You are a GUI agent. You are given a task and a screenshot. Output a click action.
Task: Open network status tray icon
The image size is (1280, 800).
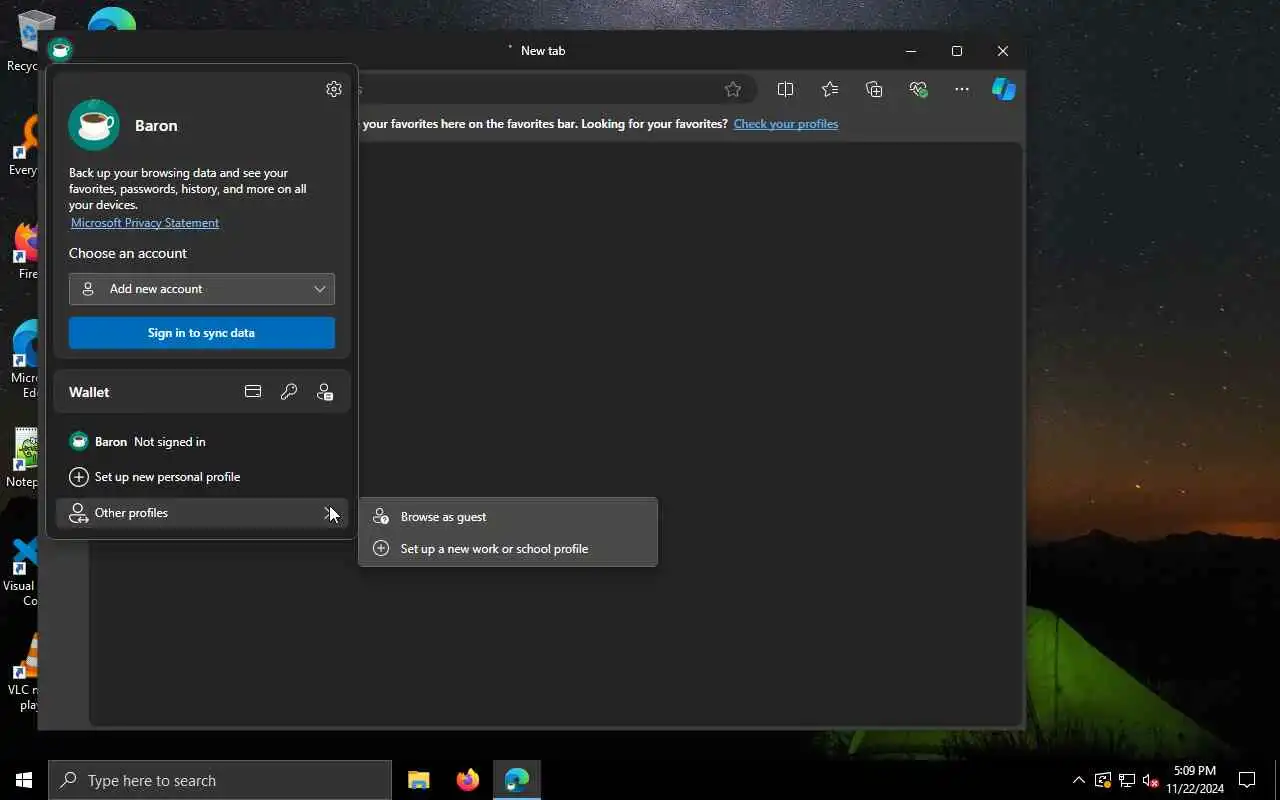click(1127, 780)
